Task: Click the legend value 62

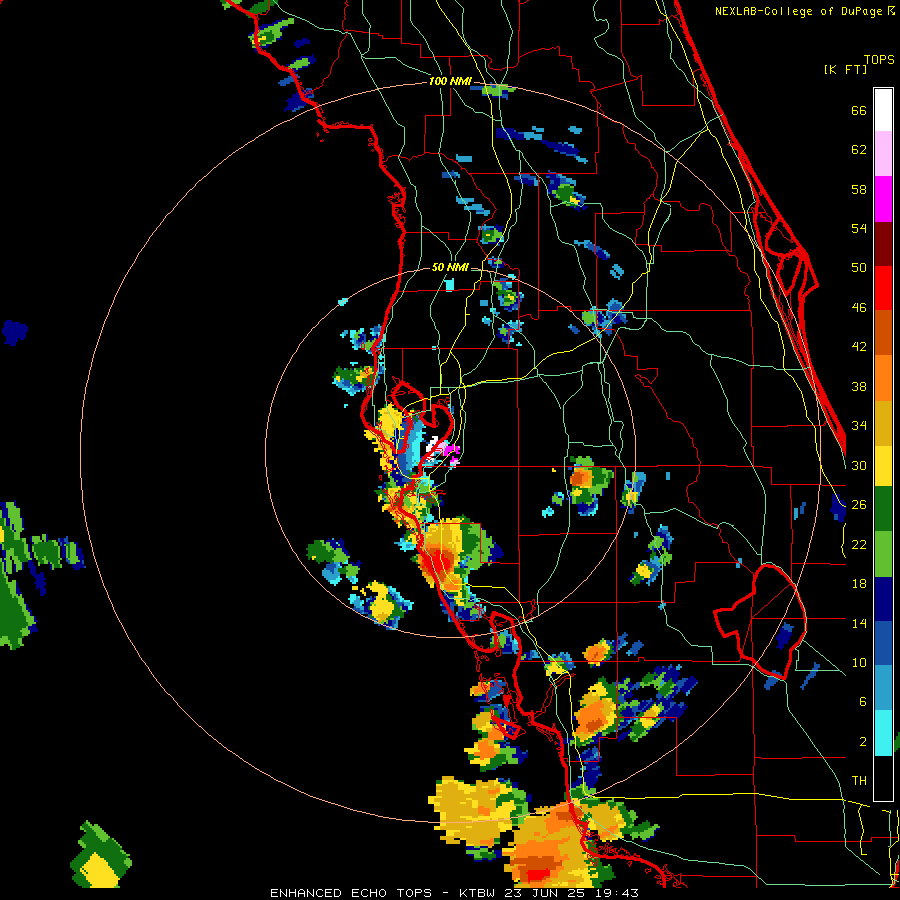Action: [x=859, y=150]
